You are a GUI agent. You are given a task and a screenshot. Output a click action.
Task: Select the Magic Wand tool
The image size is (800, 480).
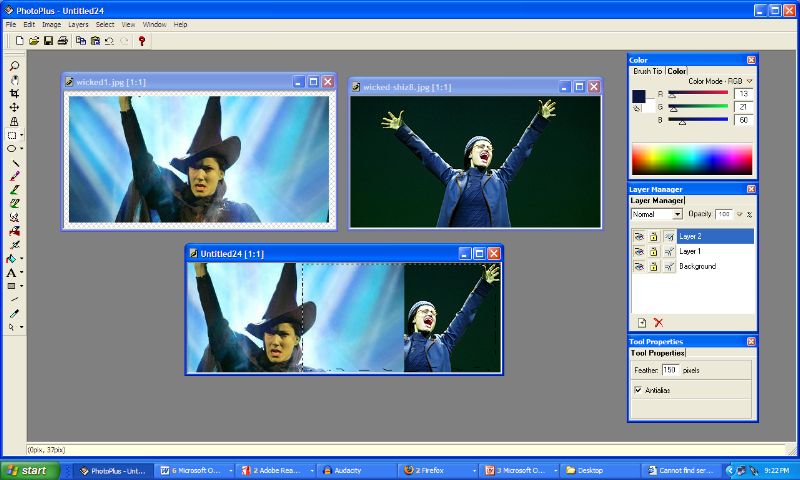(x=14, y=163)
